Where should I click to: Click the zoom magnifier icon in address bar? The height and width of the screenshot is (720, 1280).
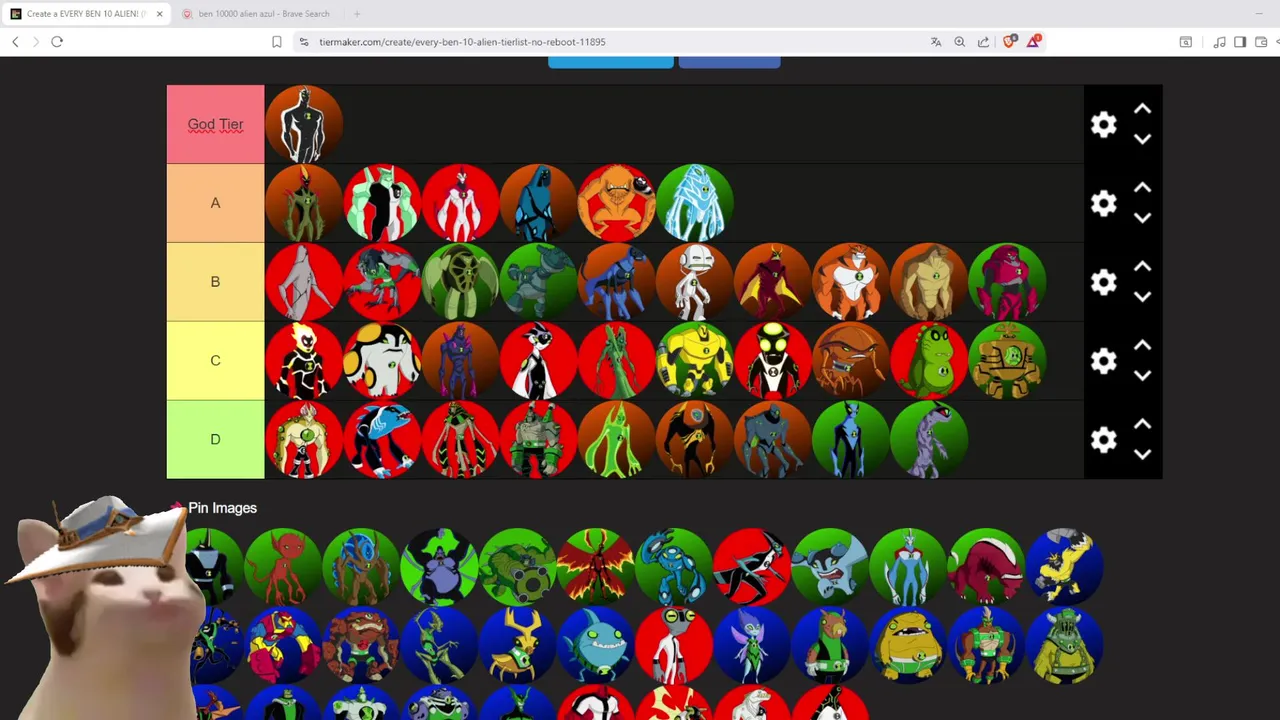click(960, 42)
